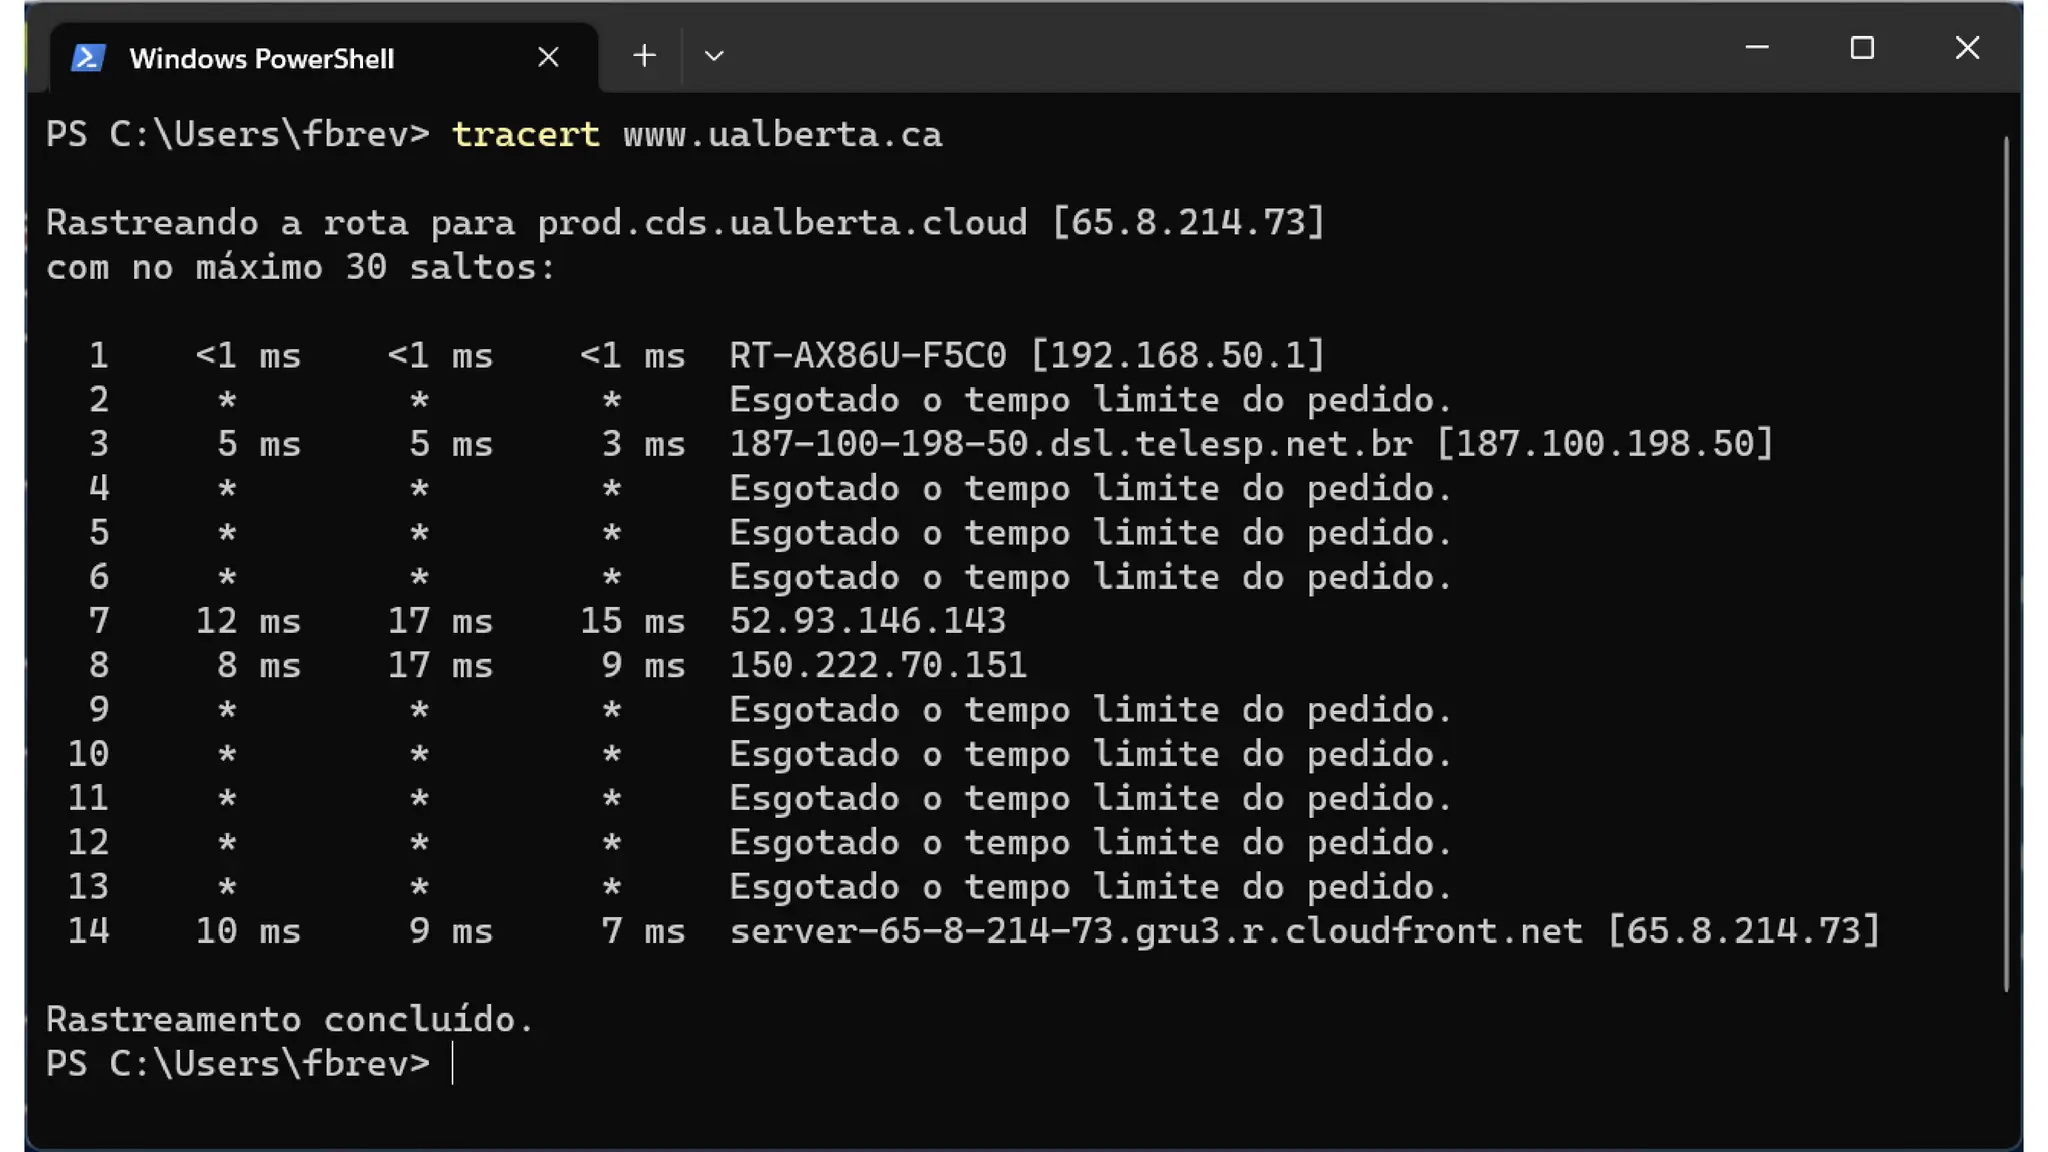Click the telesp.net.br hostname on hop 3

tap(1070, 444)
